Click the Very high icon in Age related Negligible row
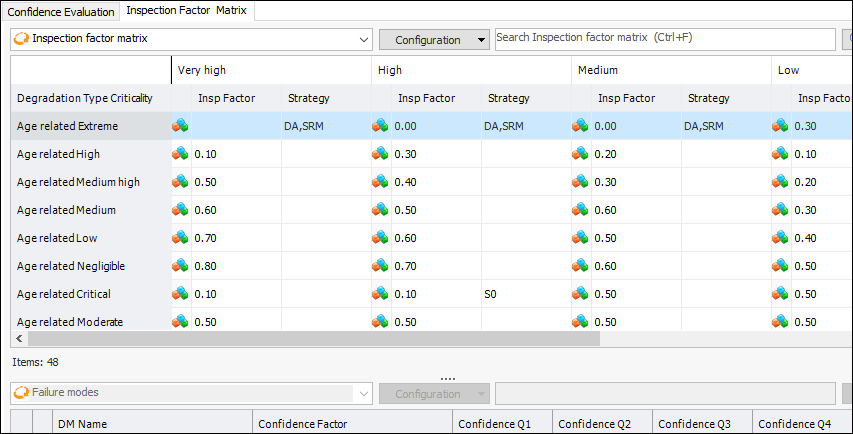The height and width of the screenshot is (434, 853). [180, 266]
